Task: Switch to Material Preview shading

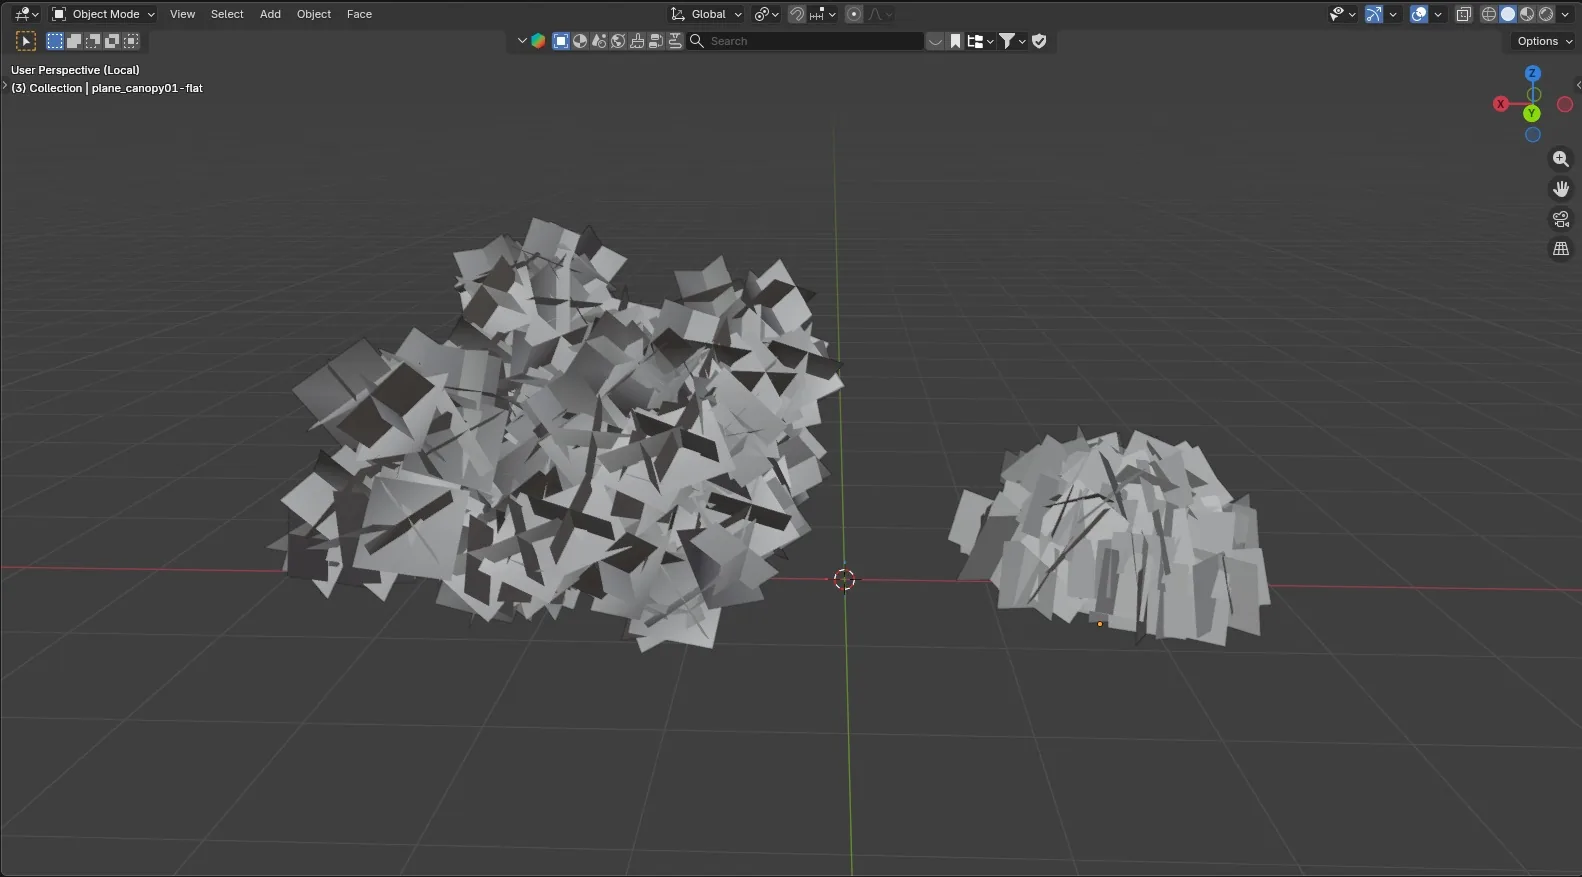Action: [x=1527, y=14]
